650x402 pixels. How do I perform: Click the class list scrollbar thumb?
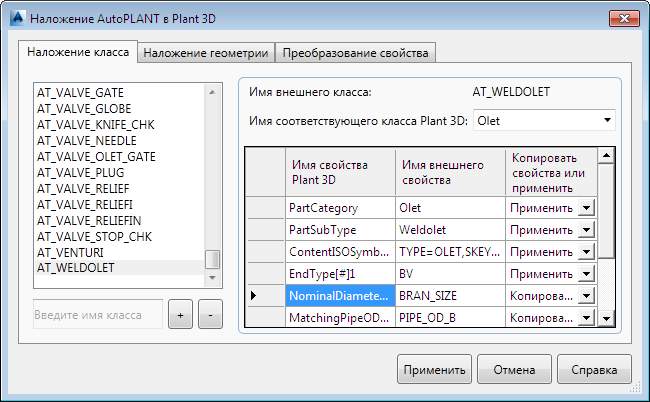click(212, 259)
